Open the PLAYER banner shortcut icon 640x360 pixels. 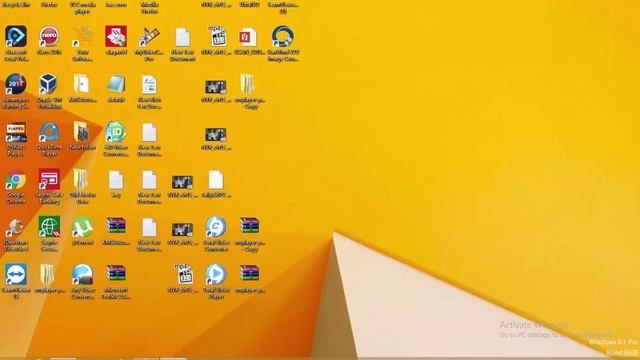click(x=16, y=132)
